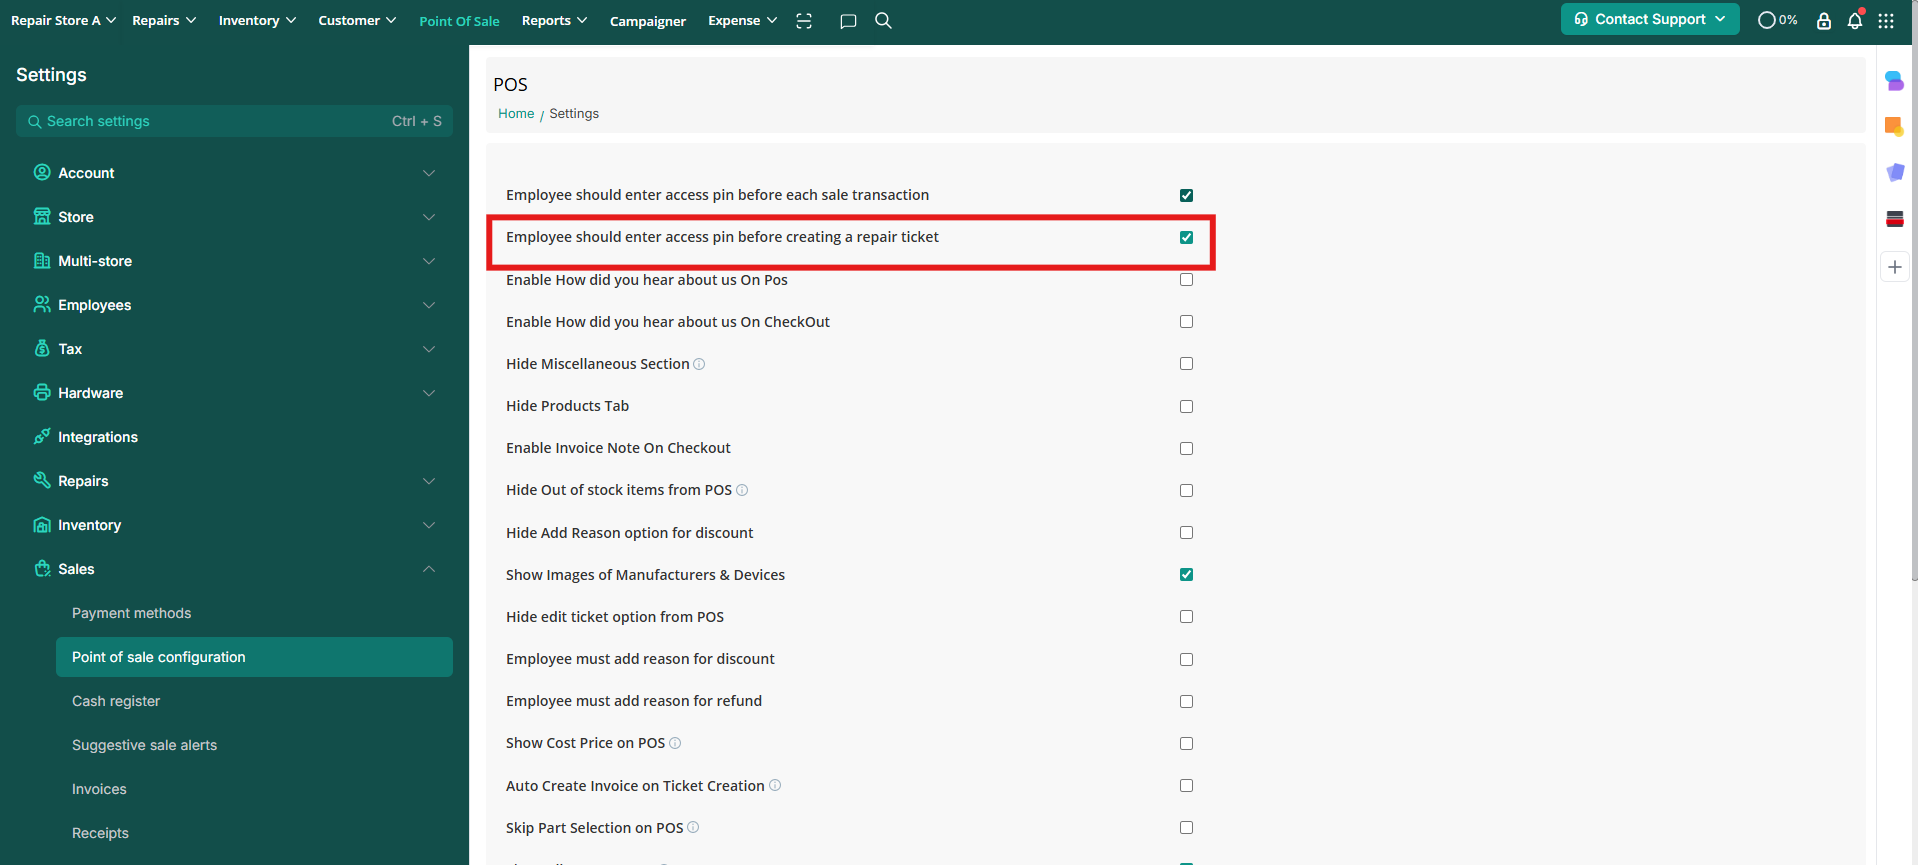1918x865 pixels.
Task: Enable Hide Products Tab checkbox
Action: coord(1186,406)
